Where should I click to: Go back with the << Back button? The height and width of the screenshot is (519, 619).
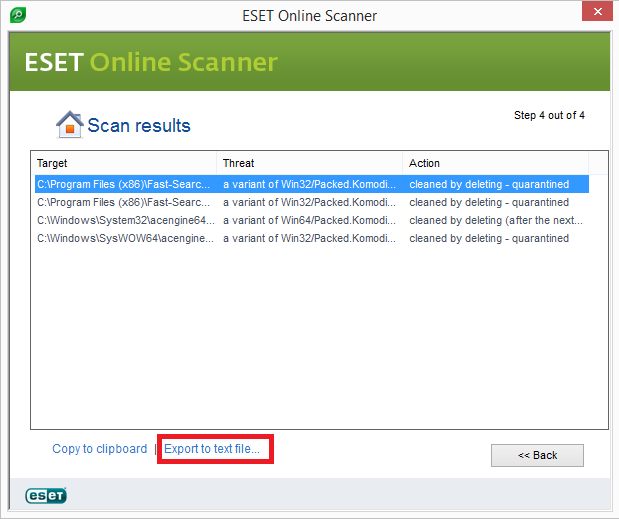pyautogui.click(x=537, y=455)
